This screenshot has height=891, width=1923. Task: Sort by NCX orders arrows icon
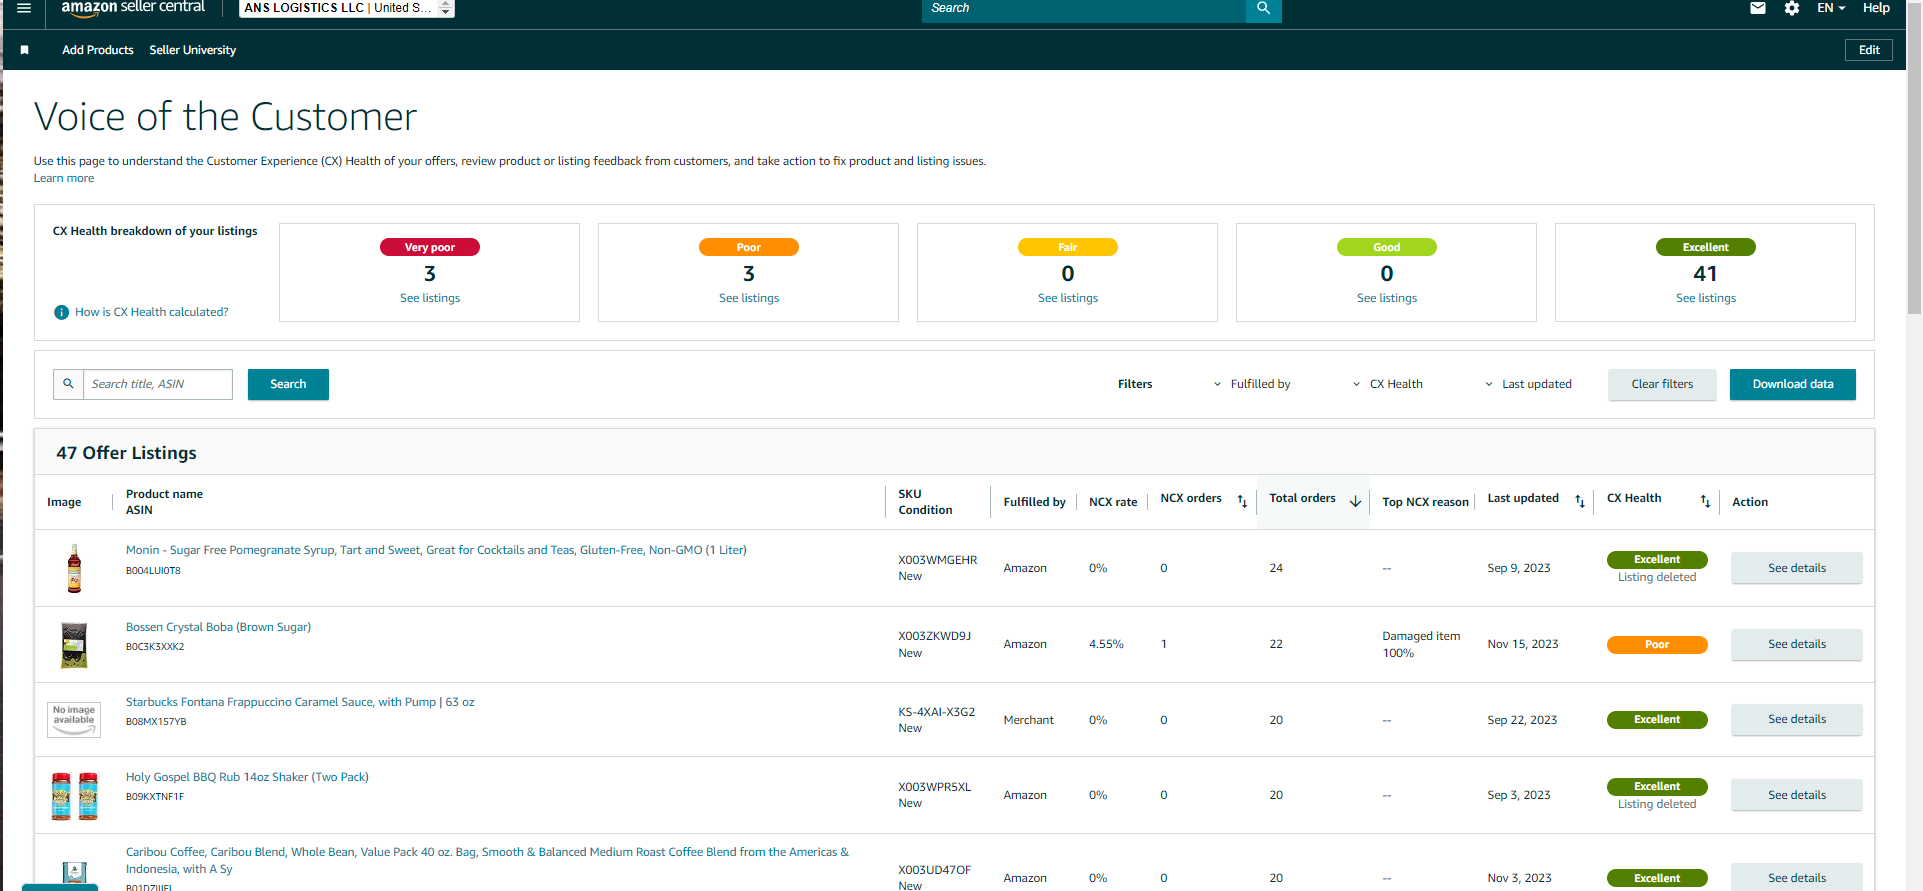click(1242, 501)
